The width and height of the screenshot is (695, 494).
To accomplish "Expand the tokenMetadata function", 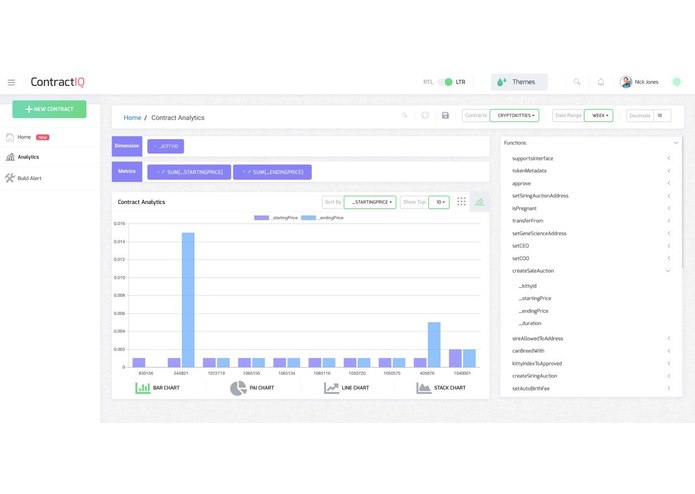I will tap(668, 171).
